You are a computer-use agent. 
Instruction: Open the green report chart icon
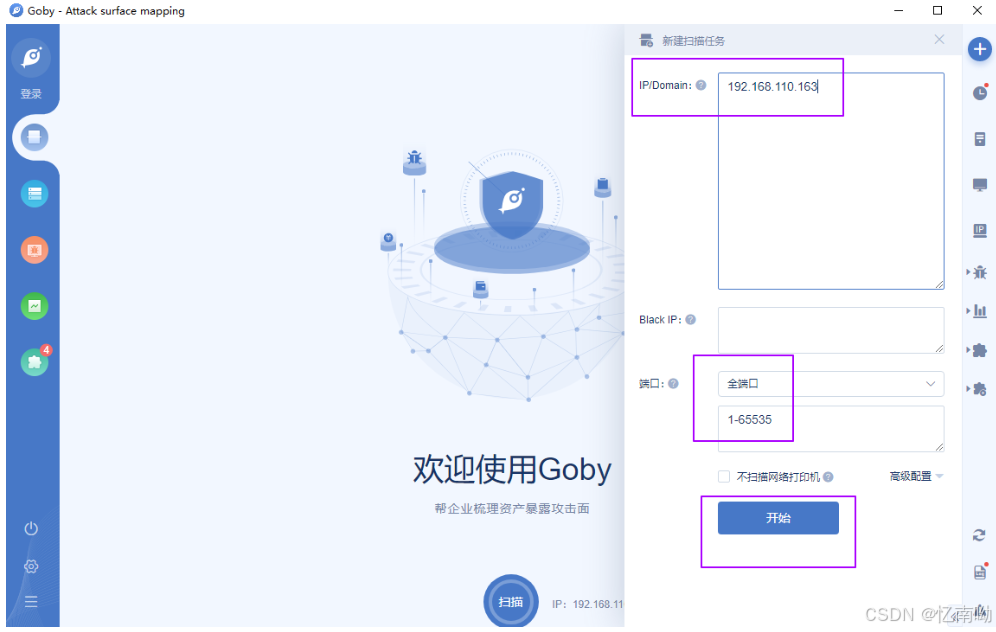(x=34, y=306)
